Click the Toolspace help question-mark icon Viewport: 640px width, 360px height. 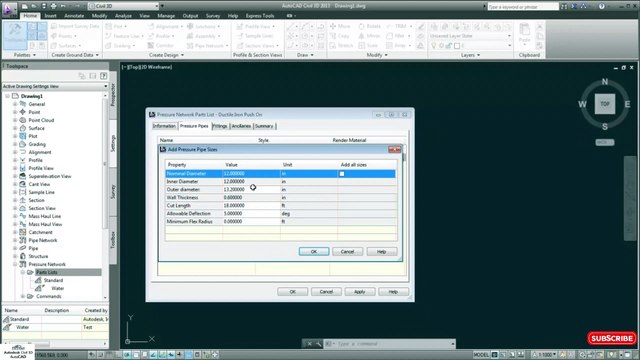104,76
